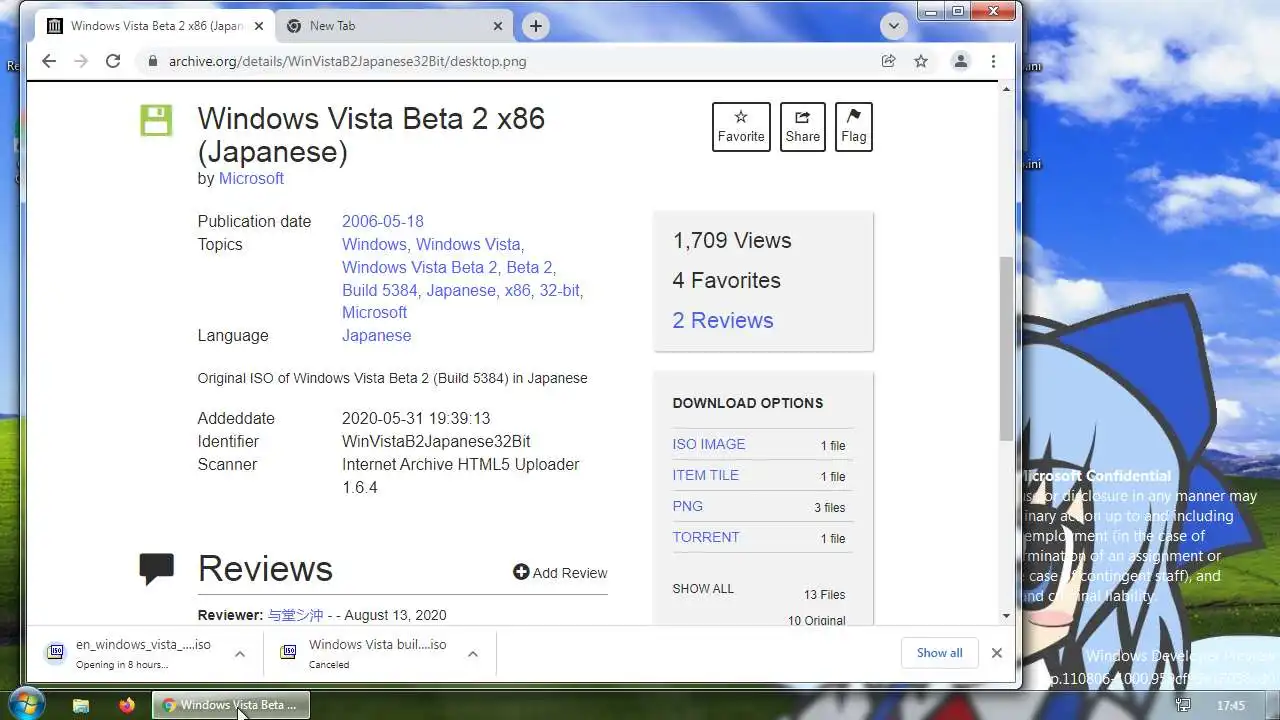Reload the archive.org page
Image resolution: width=1280 pixels, height=720 pixels.
tap(113, 61)
